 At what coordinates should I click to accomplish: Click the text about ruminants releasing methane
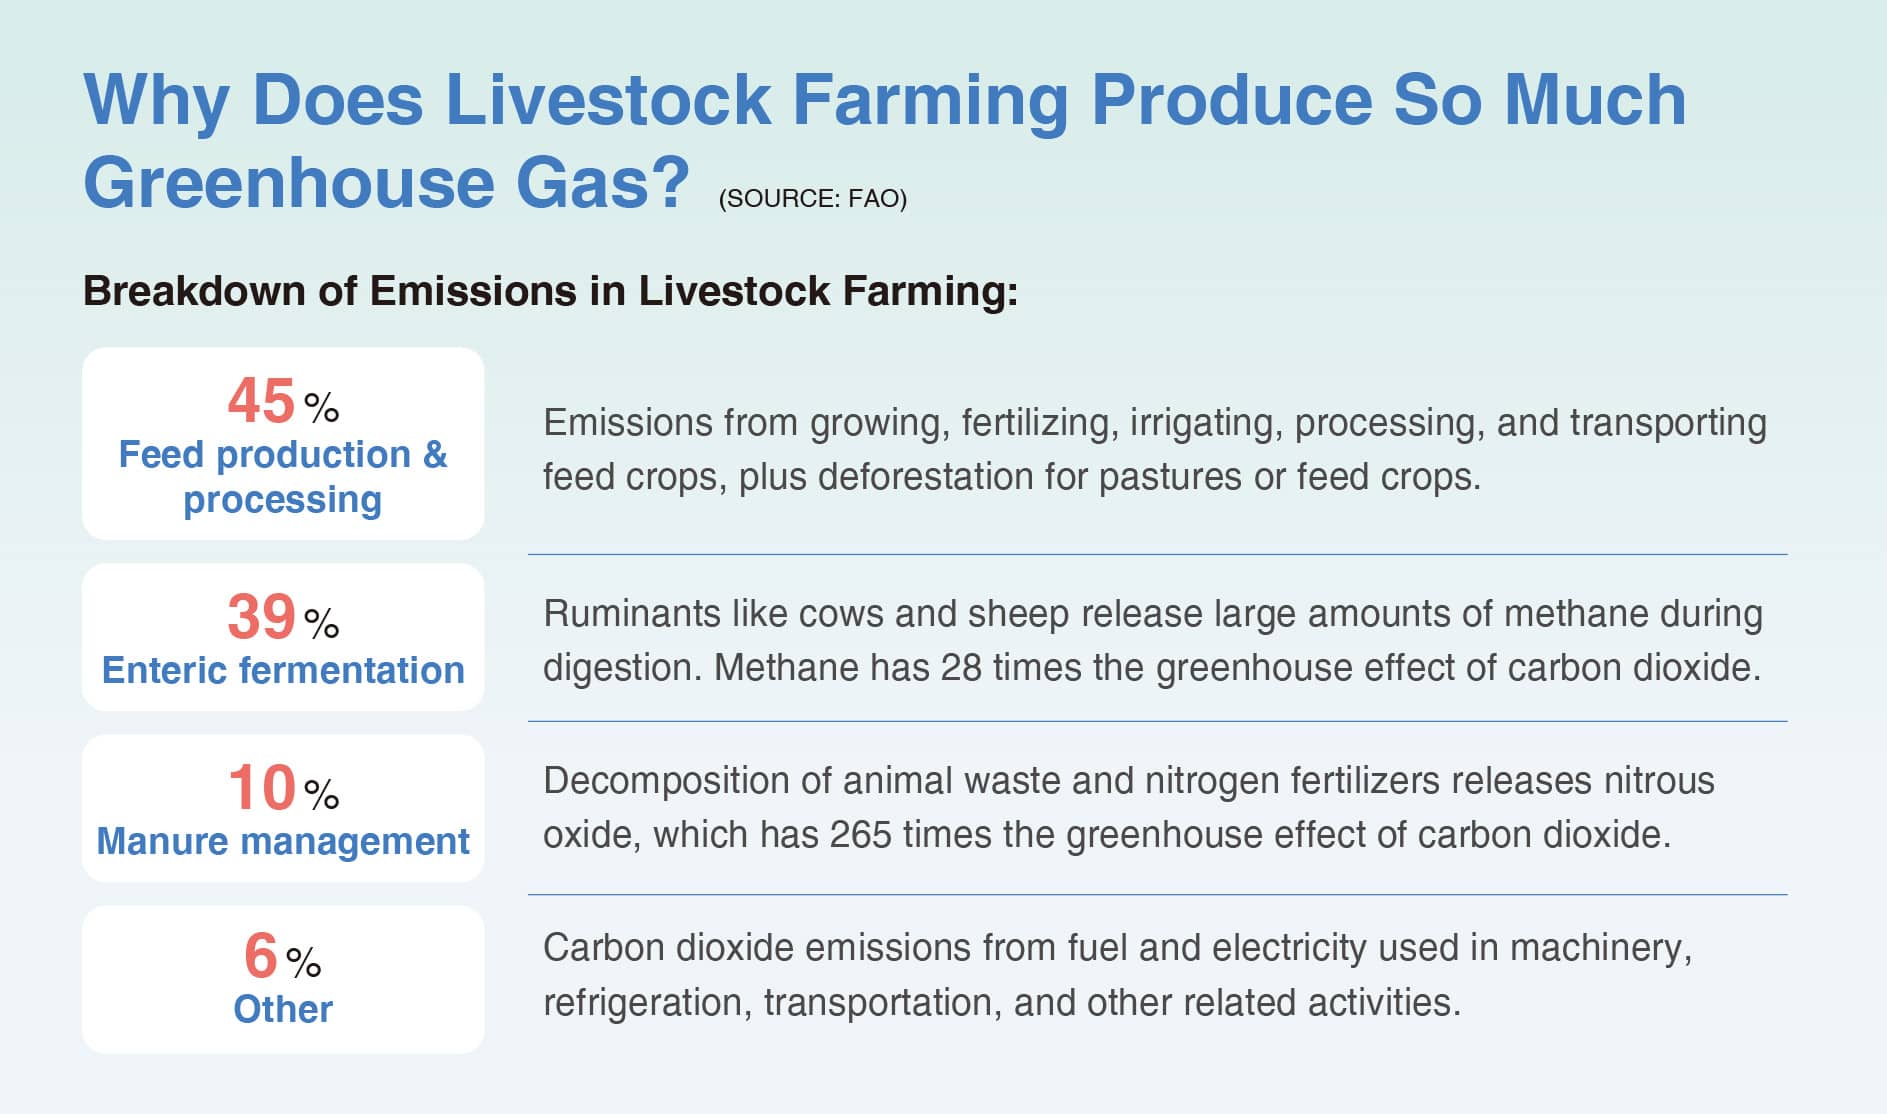tap(1152, 614)
